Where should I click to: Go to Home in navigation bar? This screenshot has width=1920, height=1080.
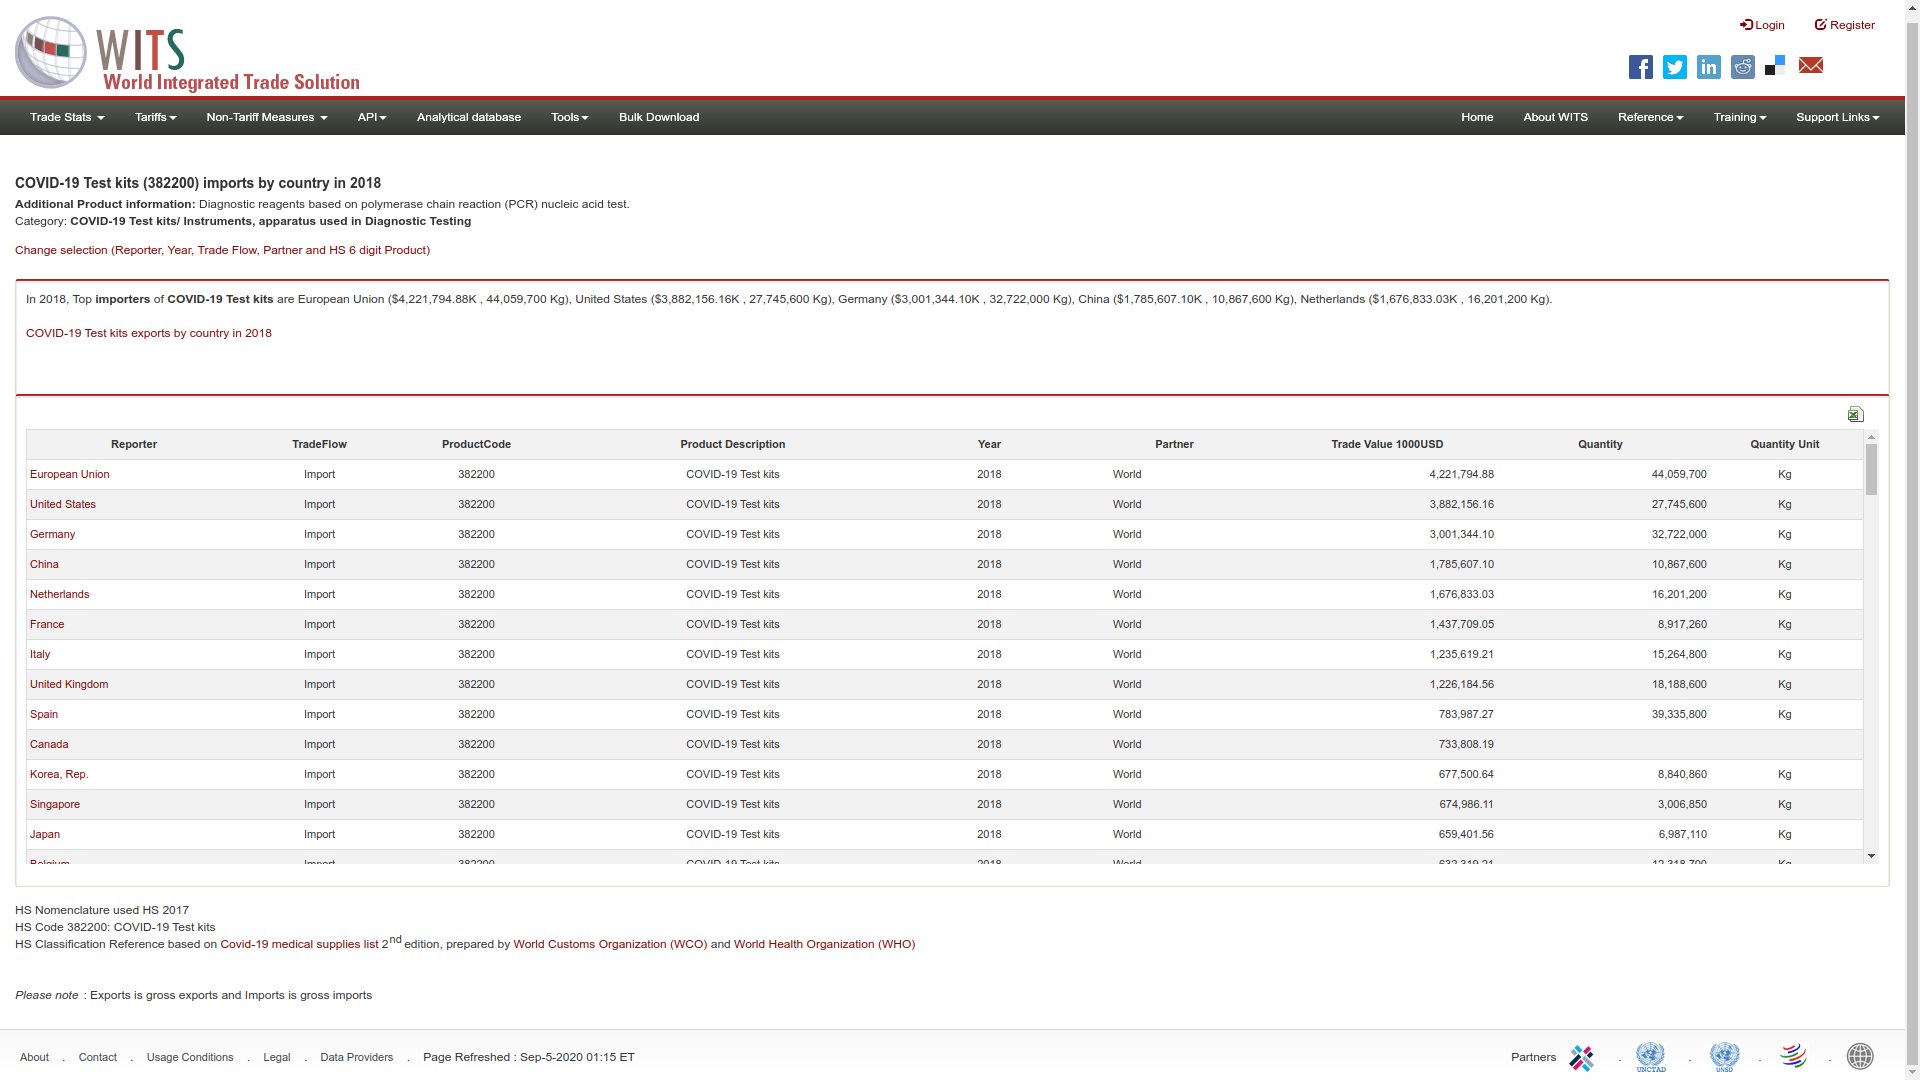tap(1477, 117)
